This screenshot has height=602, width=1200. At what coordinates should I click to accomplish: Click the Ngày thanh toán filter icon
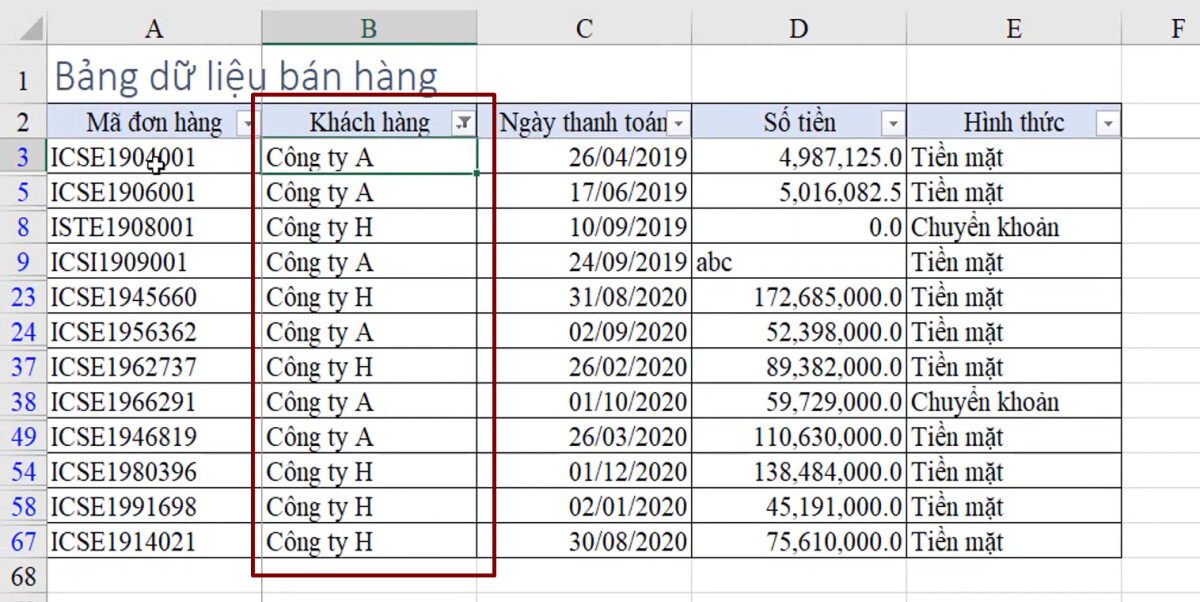point(677,122)
